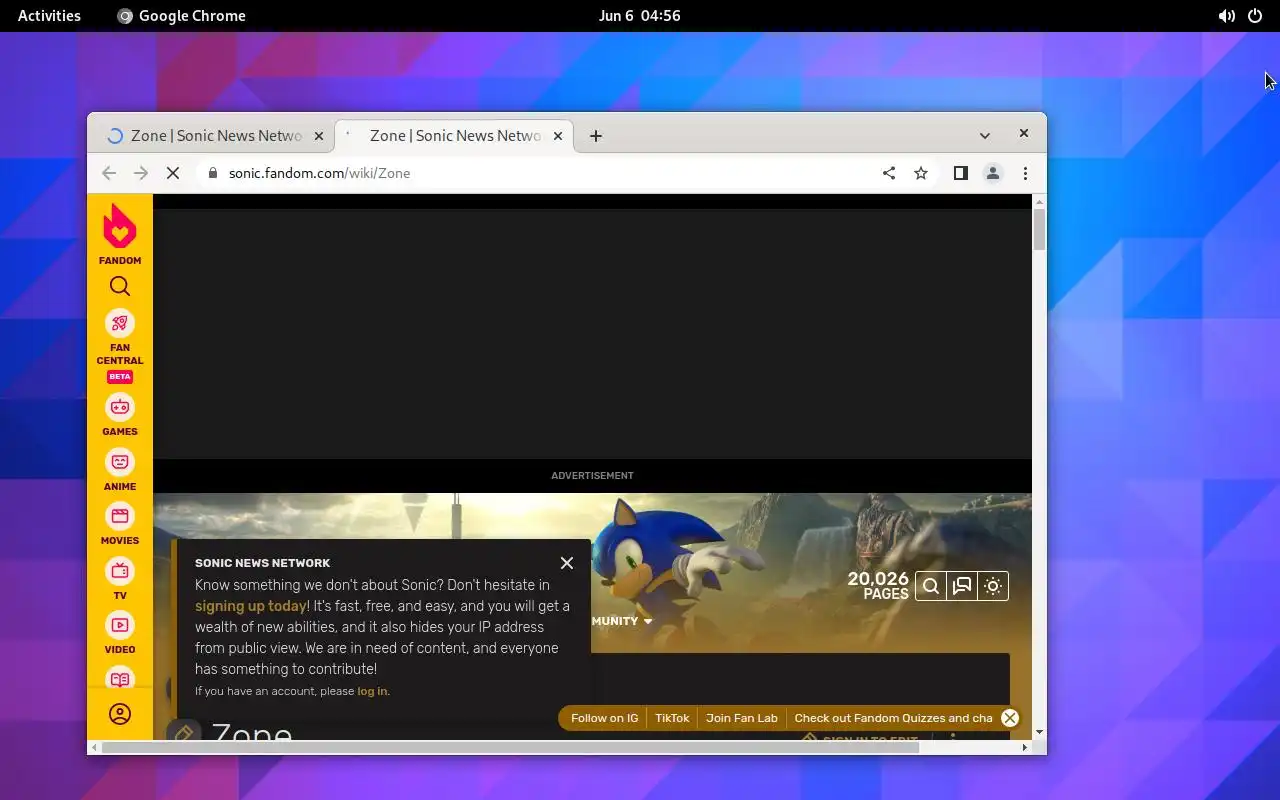Click the 'log in' link

372,691
